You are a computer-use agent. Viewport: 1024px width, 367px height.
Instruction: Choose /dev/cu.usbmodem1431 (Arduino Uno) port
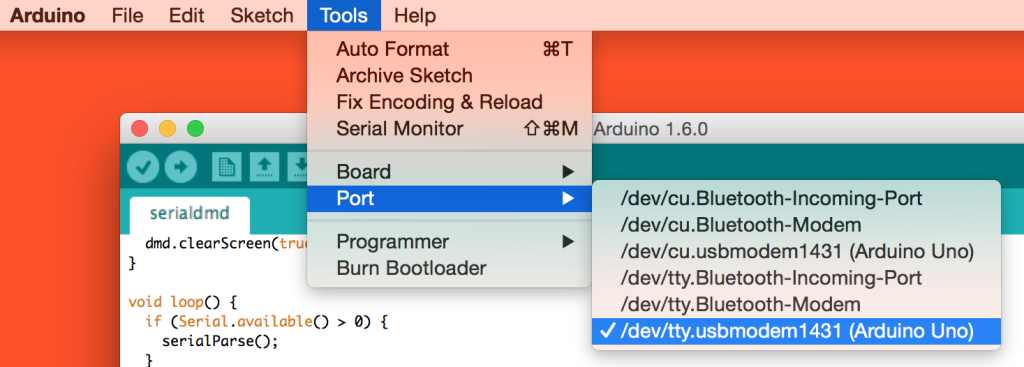point(796,251)
